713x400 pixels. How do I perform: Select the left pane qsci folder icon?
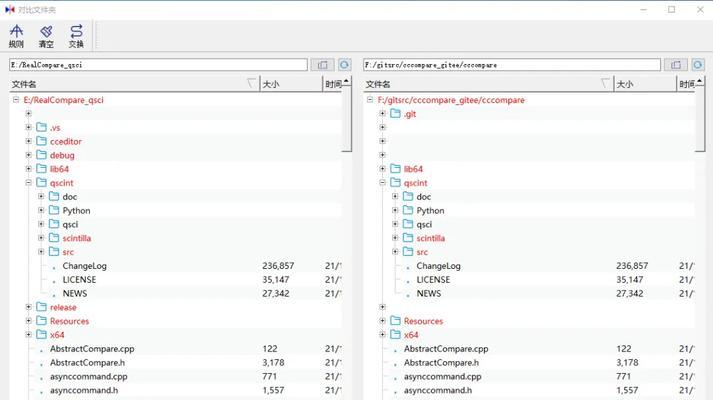[54, 224]
